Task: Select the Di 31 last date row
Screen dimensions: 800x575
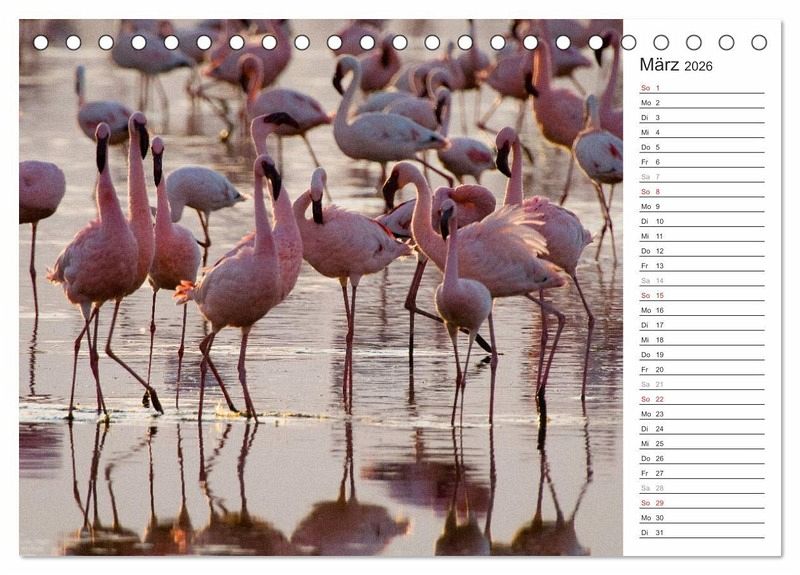Action: point(701,532)
